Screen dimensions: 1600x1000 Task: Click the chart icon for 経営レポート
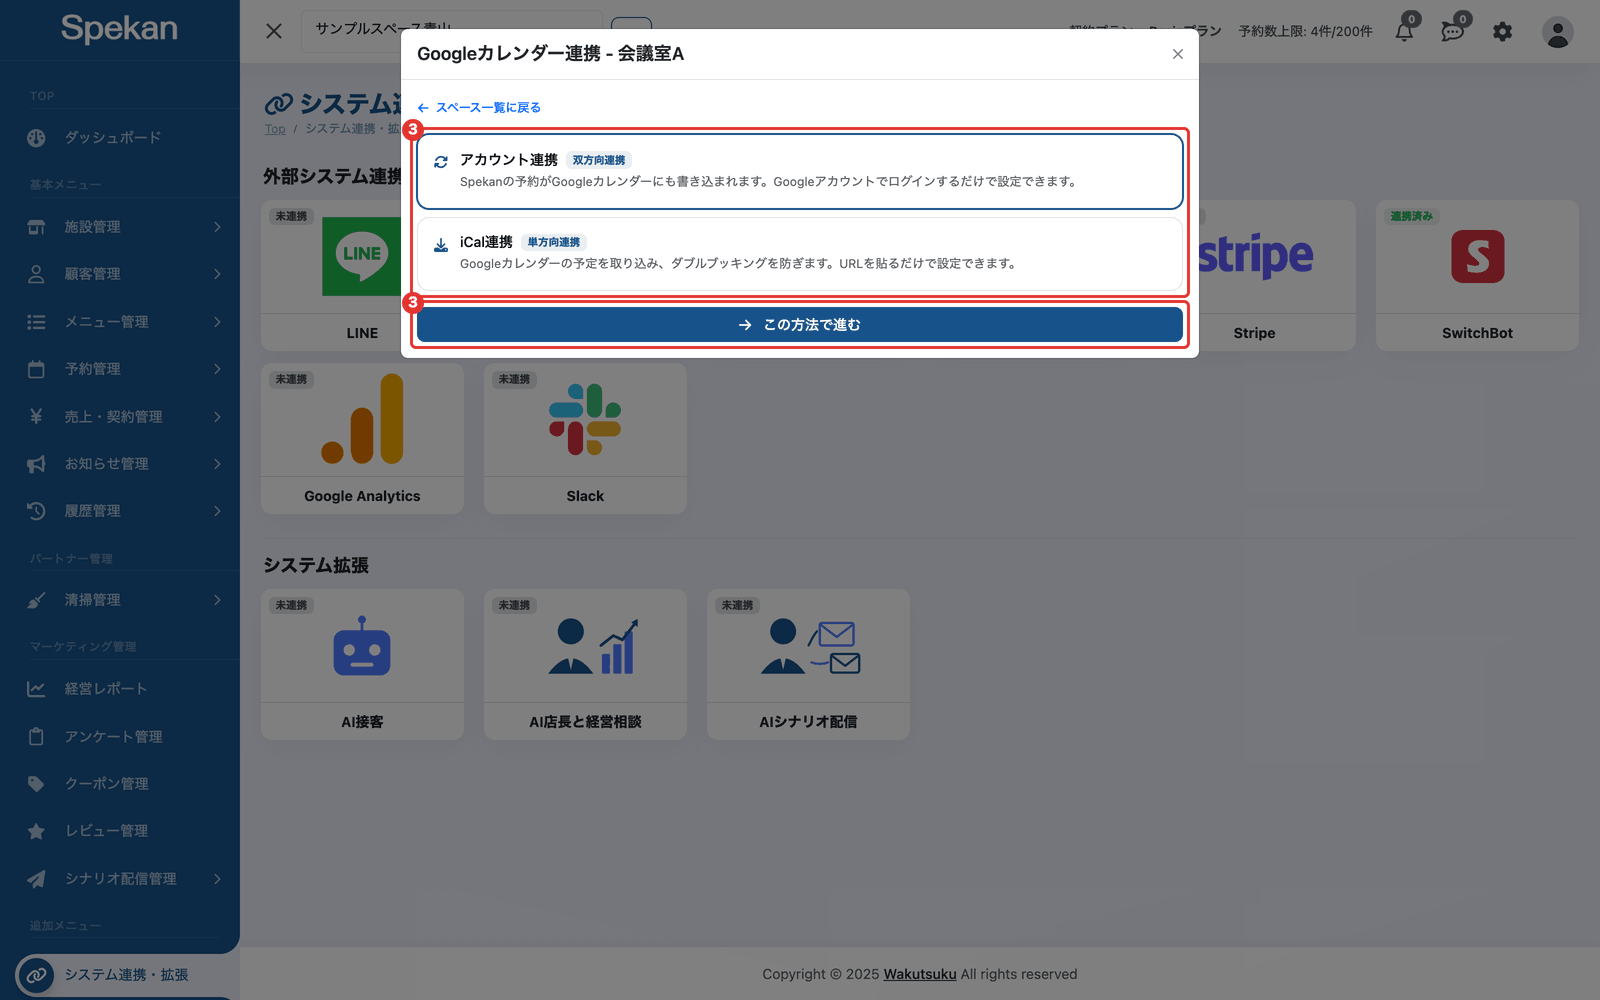click(x=36, y=689)
